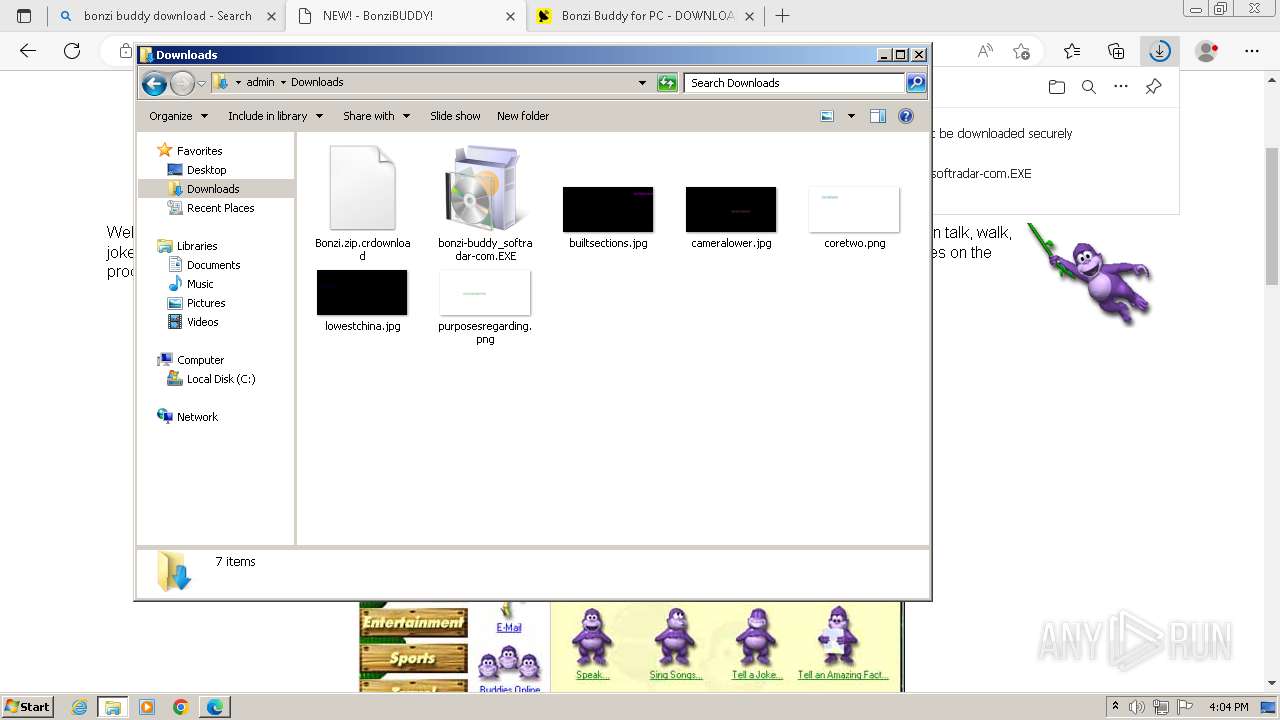Open downloads folder icon in flyout
1280x720 pixels.
point(1057,87)
